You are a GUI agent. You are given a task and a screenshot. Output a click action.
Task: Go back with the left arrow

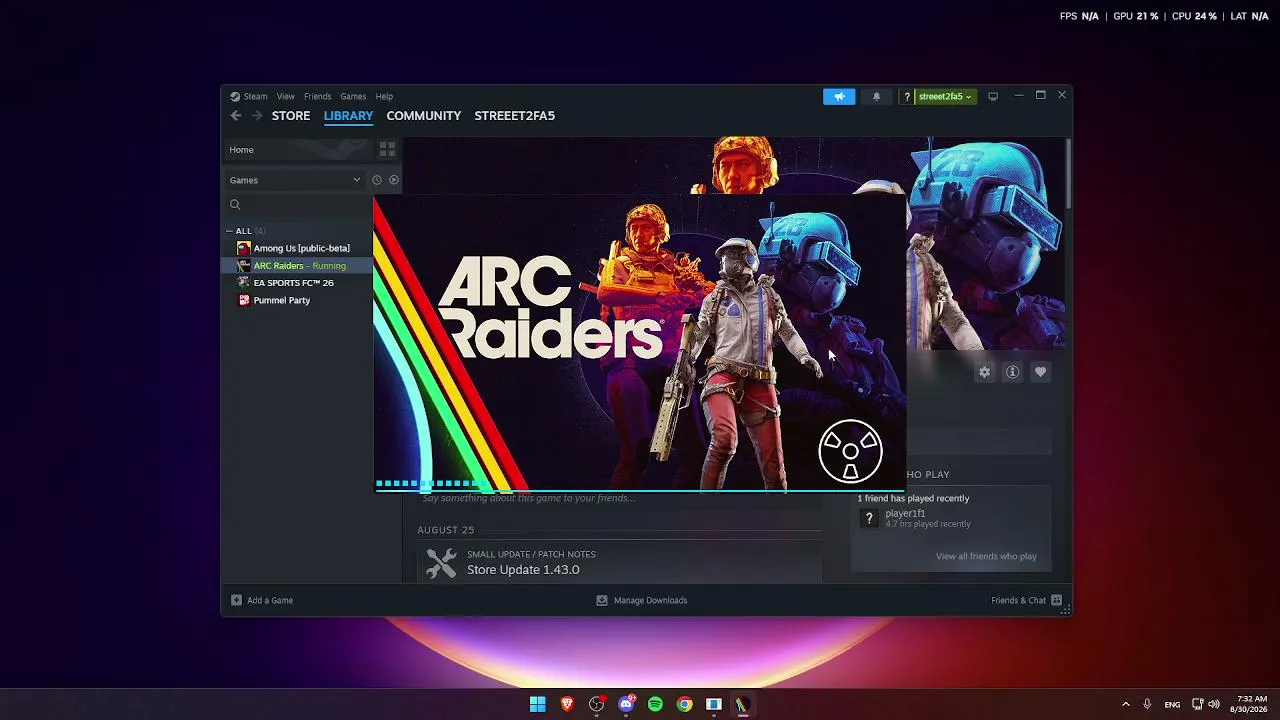point(236,116)
